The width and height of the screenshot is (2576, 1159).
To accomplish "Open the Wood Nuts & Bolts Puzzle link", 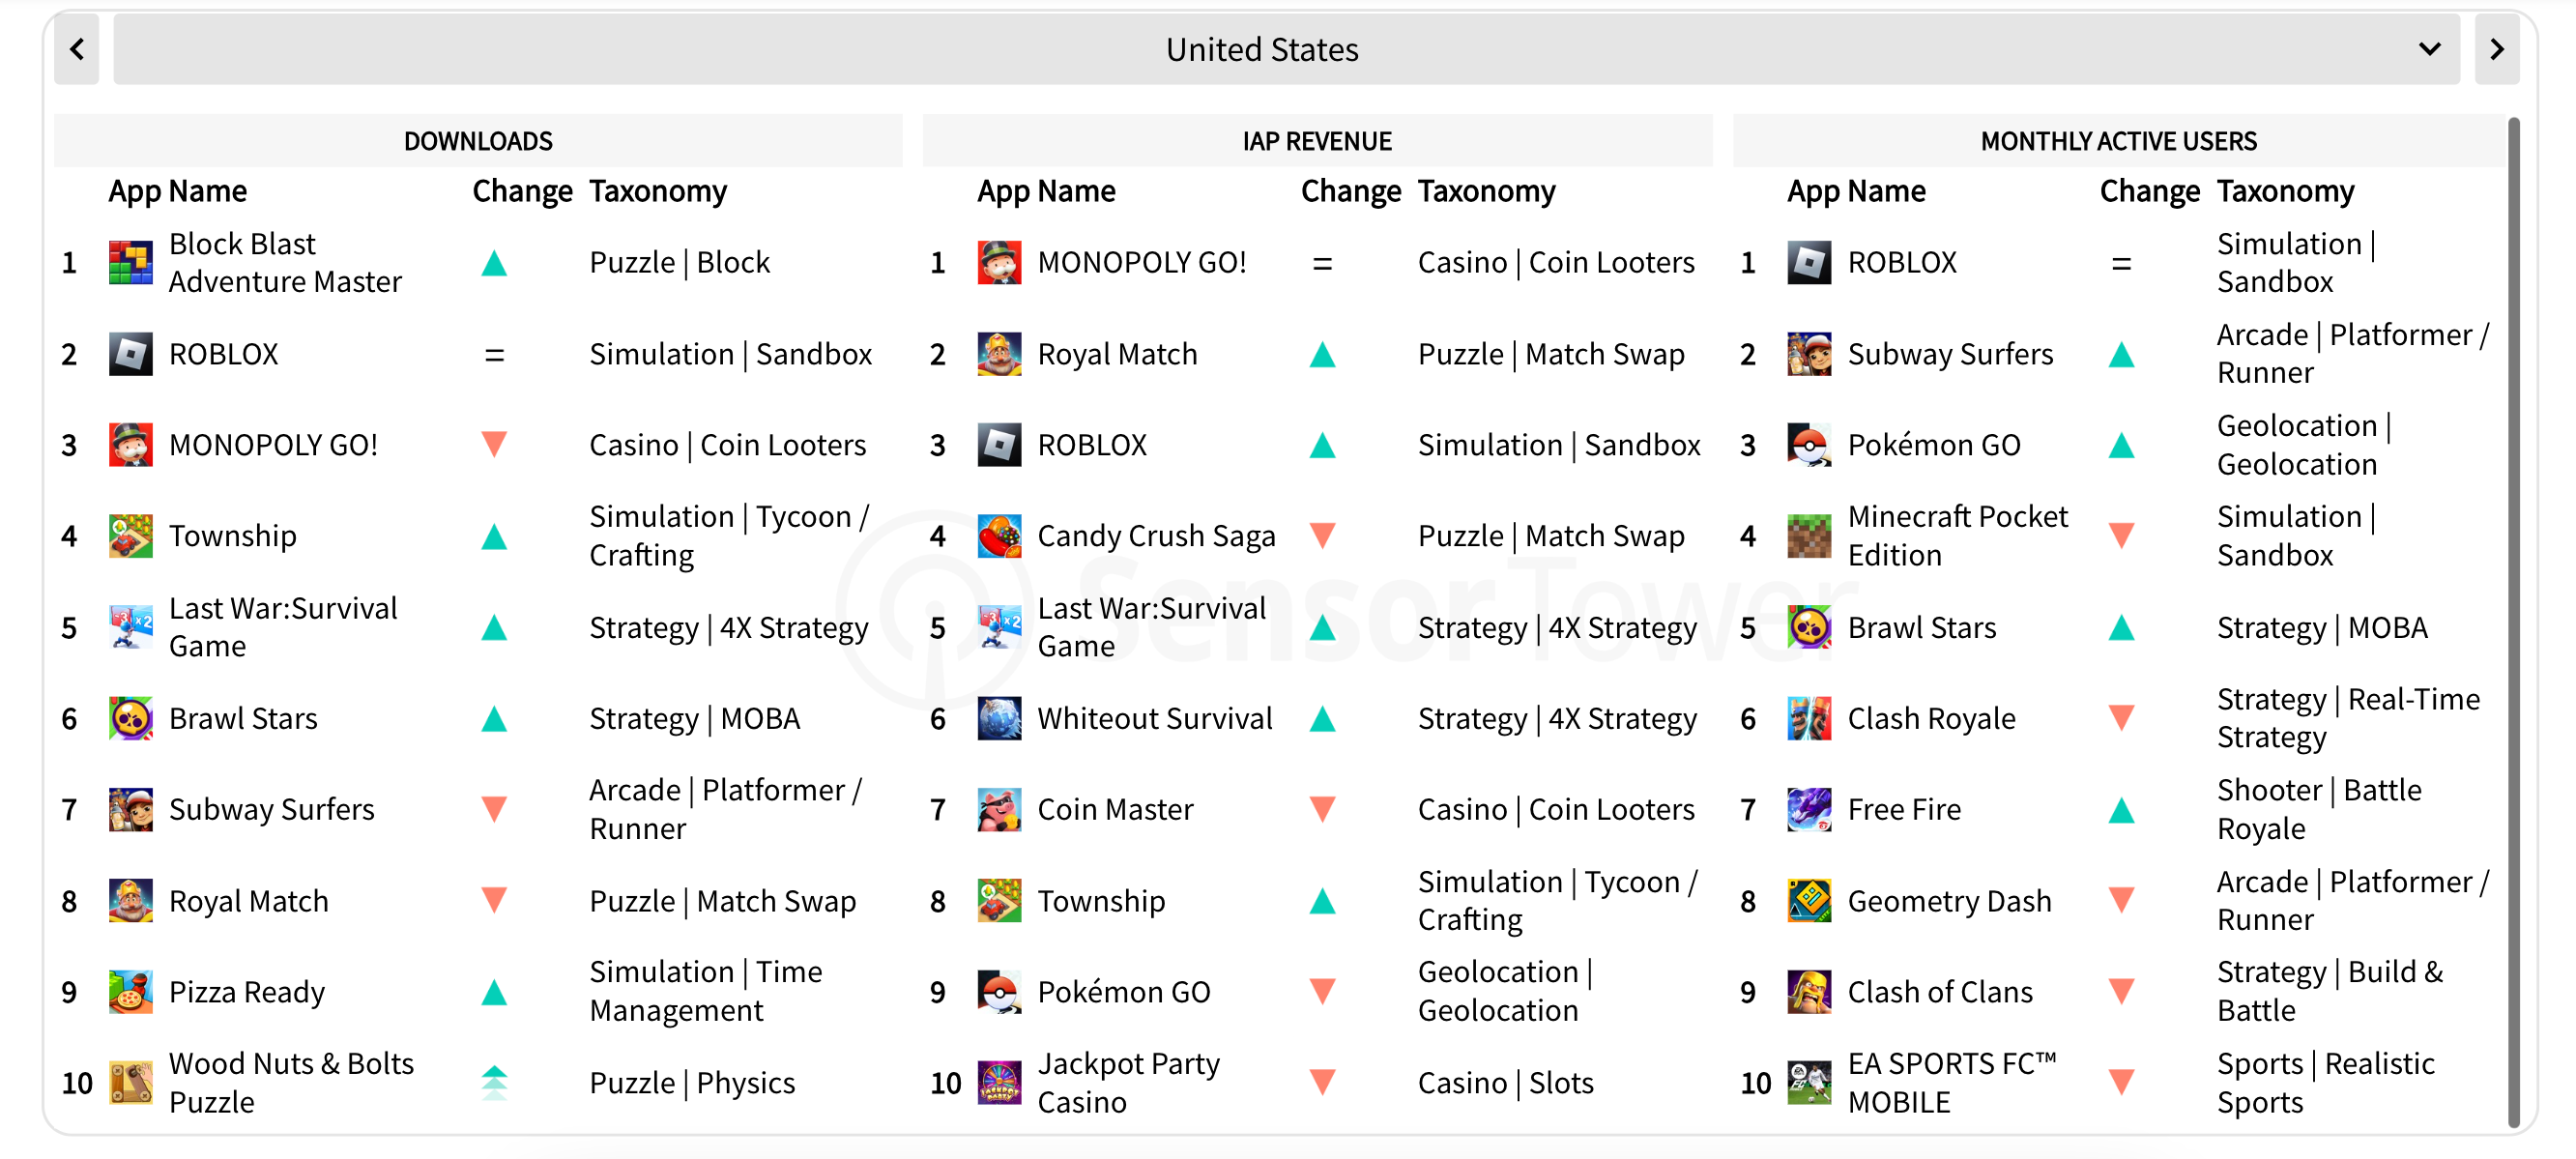I will coord(291,1083).
